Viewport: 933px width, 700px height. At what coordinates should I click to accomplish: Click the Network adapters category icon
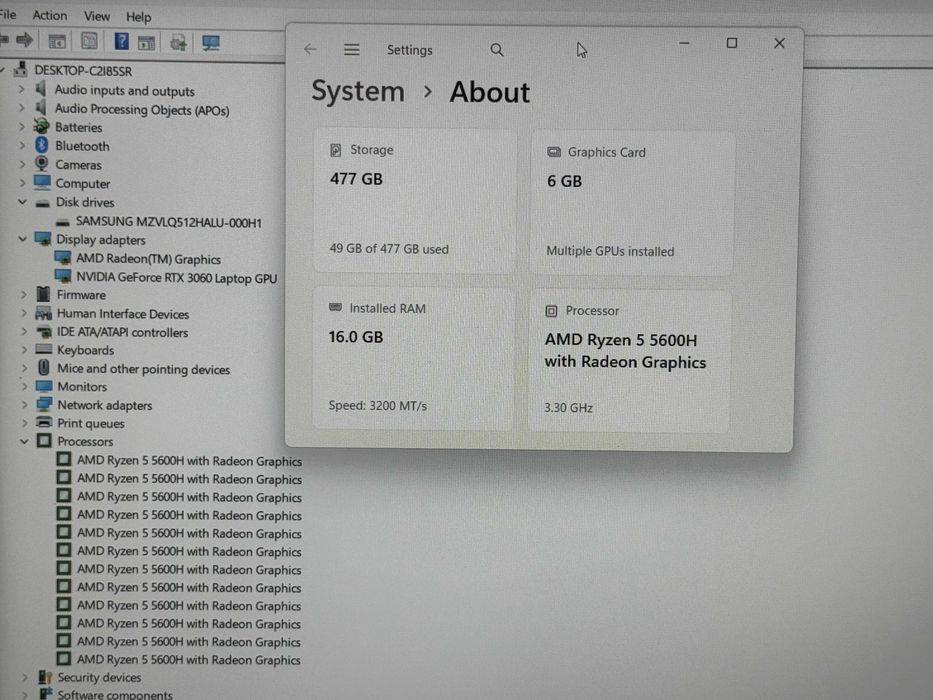click(44, 404)
